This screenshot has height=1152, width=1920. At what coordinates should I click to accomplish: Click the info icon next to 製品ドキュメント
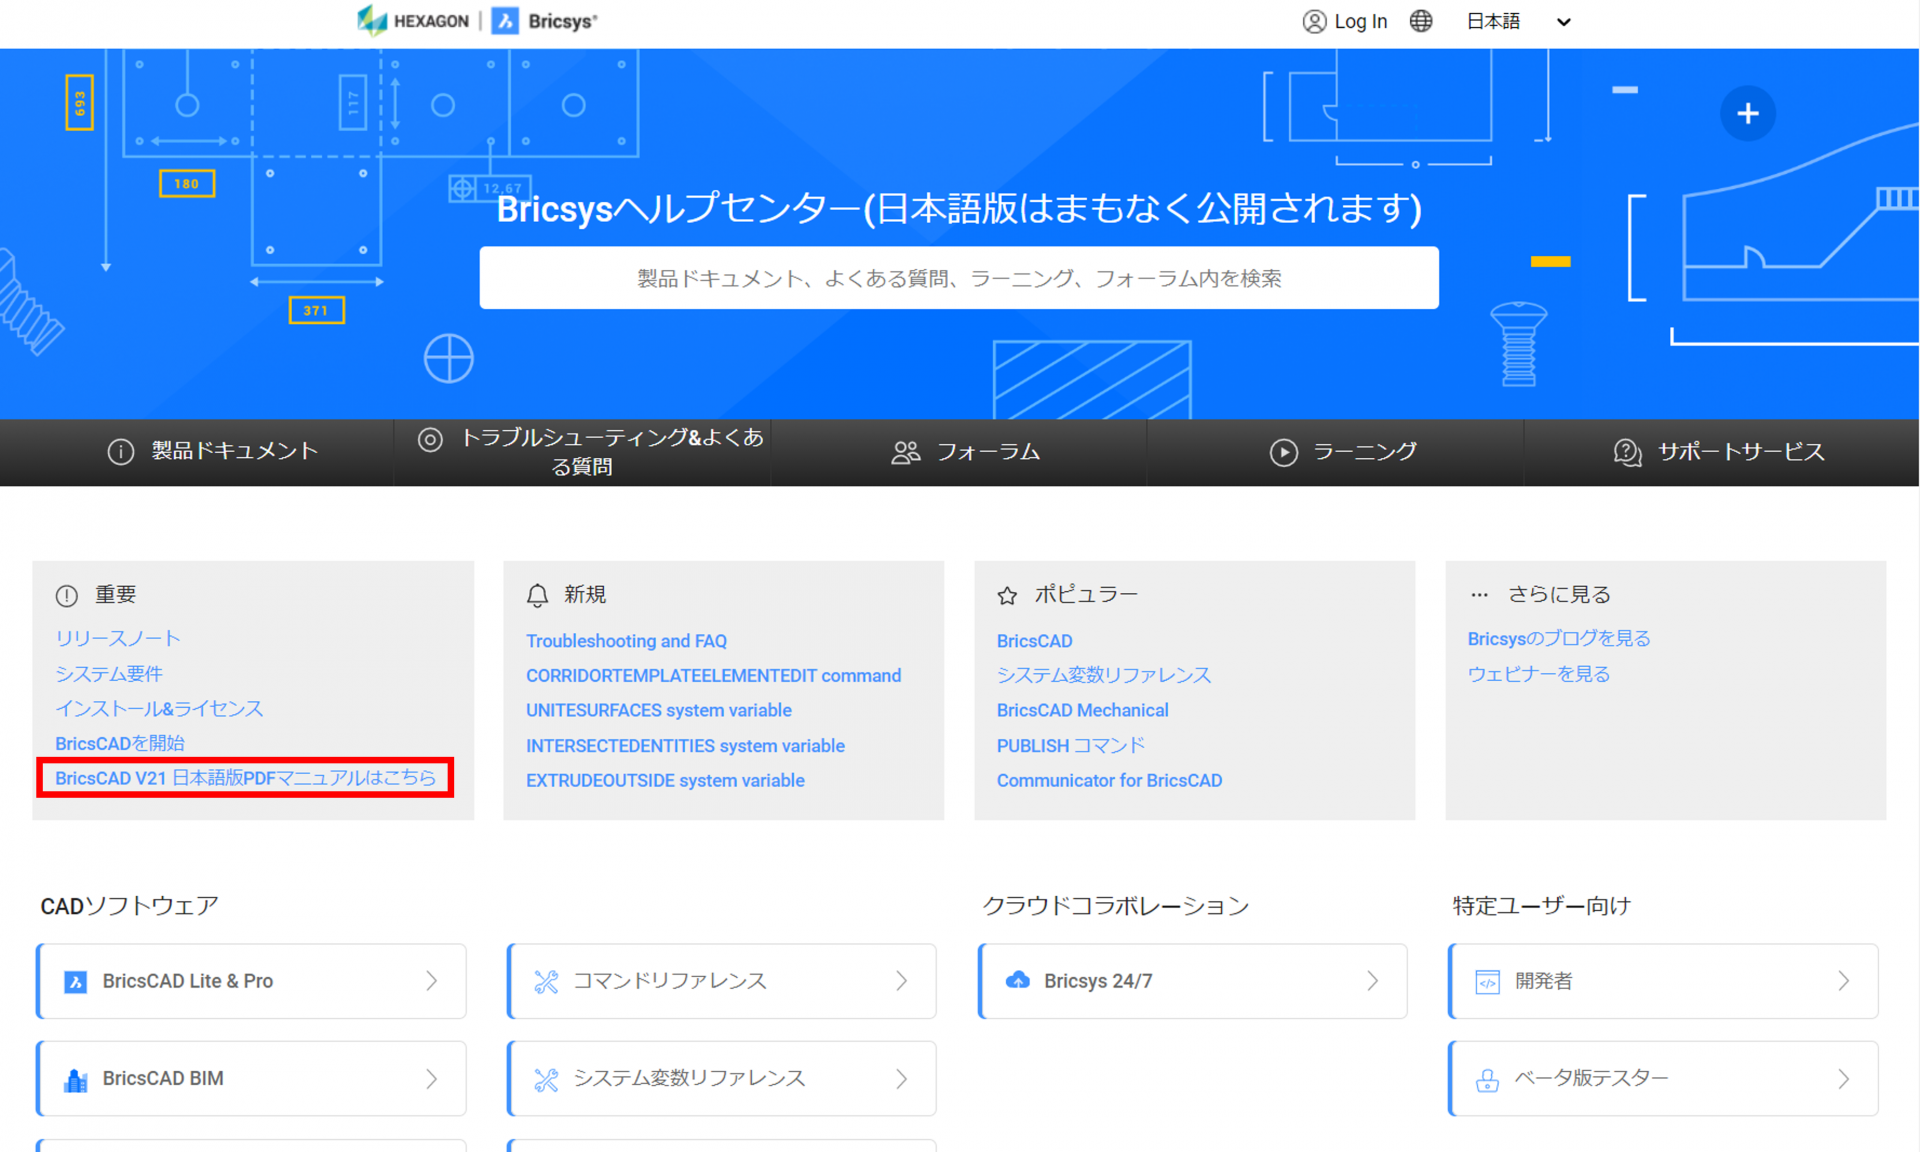121,452
